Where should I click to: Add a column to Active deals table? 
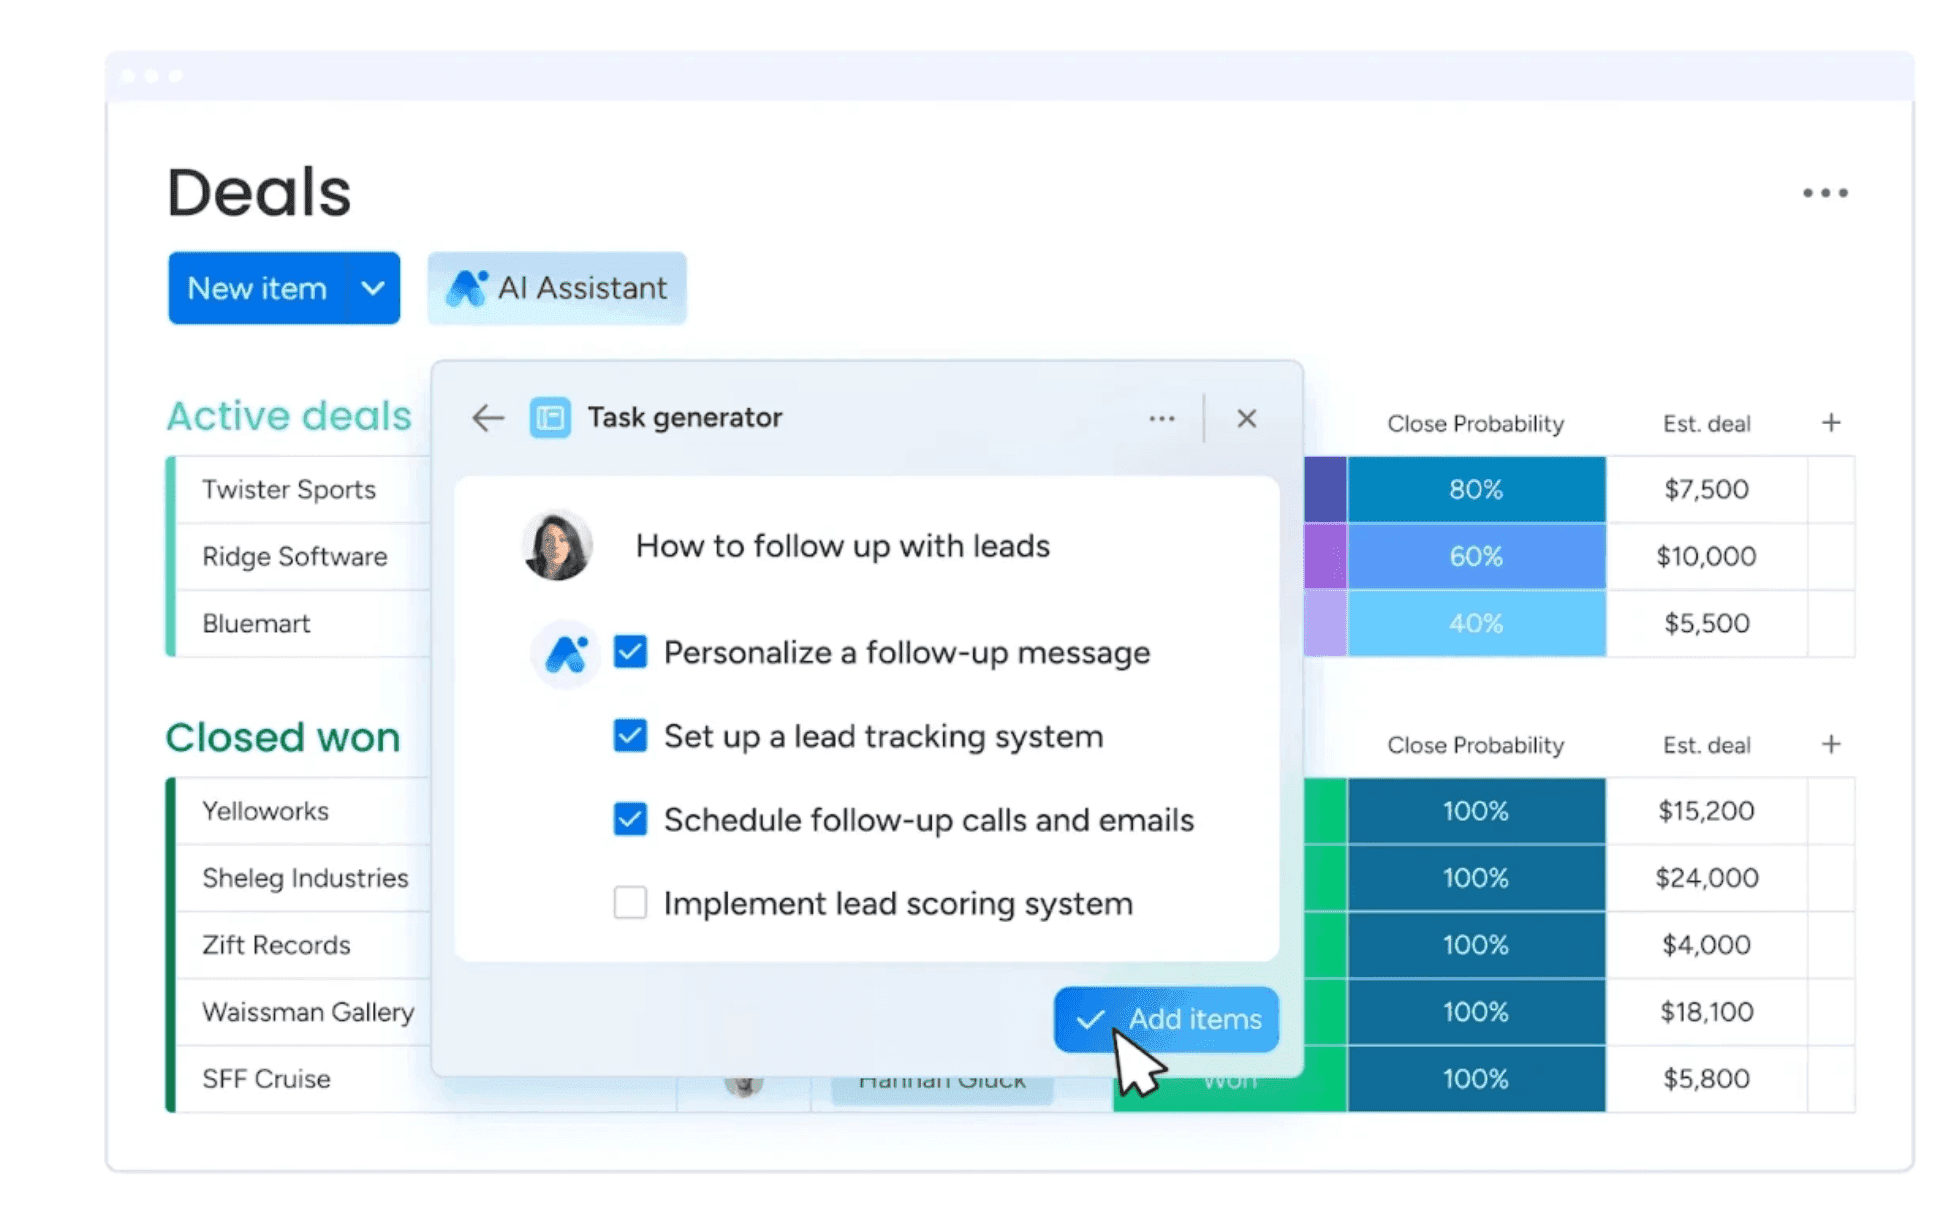[x=1831, y=423]
